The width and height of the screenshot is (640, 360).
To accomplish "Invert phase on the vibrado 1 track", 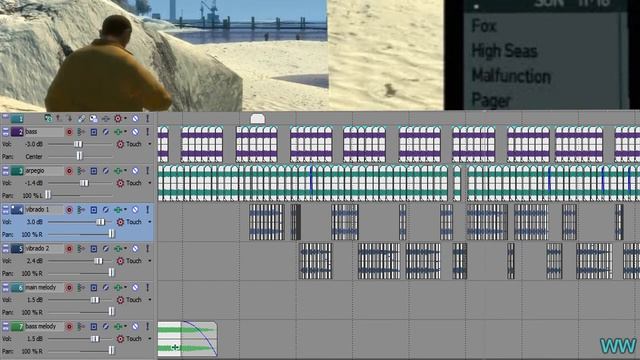I will pyautogui.click(x=105, y=210).
